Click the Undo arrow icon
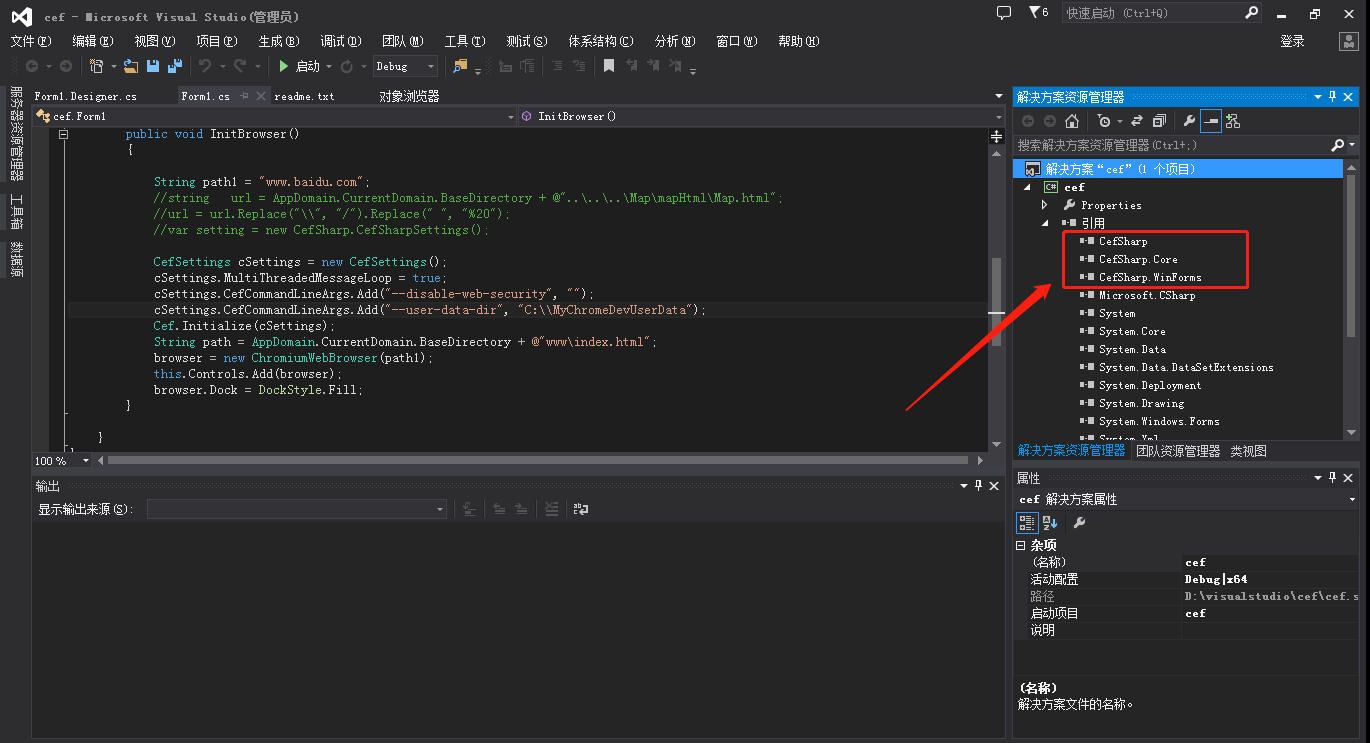The height and width of the screenshot is (743, 1370). [x=205, y=66]
